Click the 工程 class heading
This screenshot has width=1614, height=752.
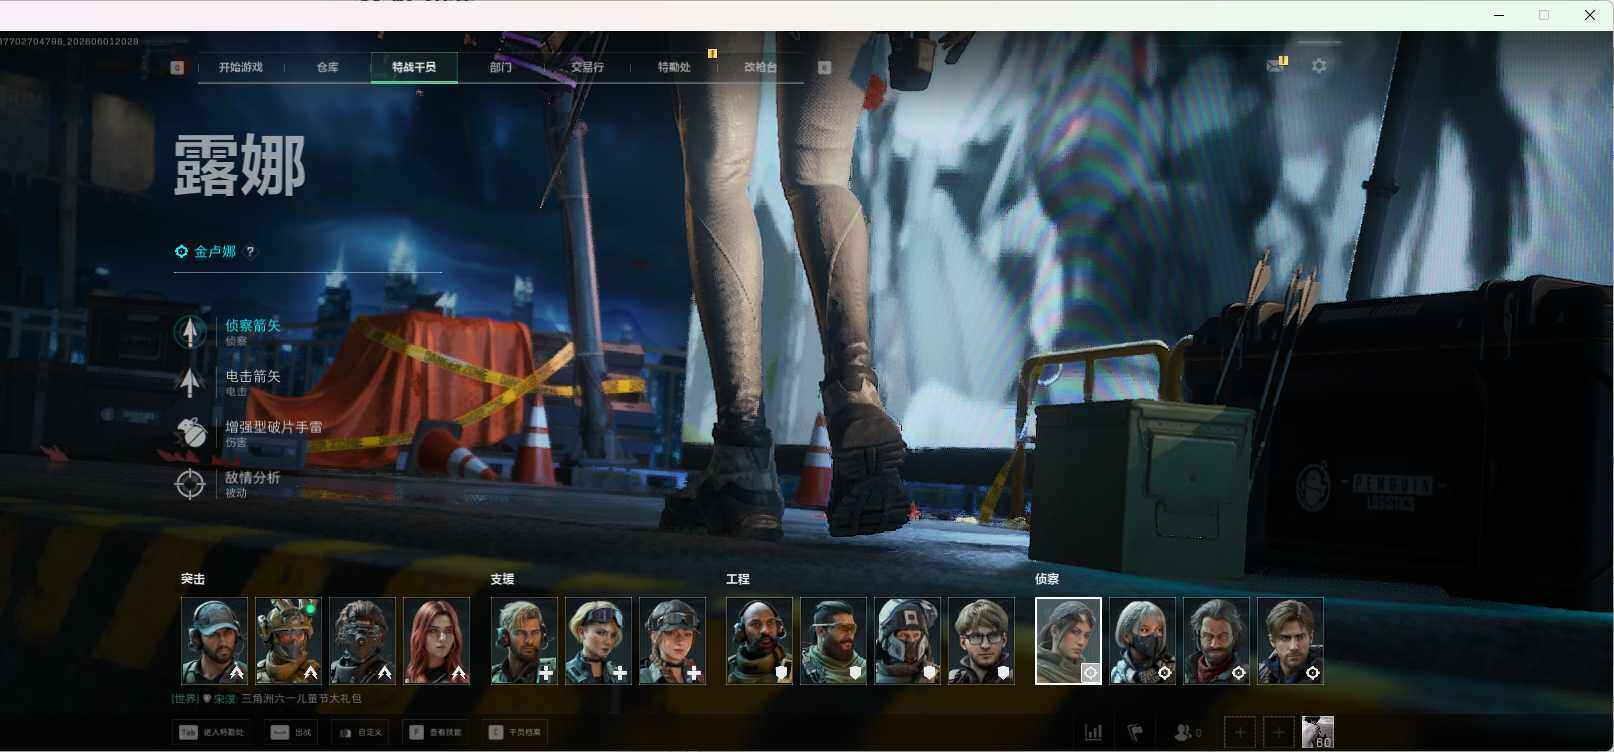click(738, 579)
